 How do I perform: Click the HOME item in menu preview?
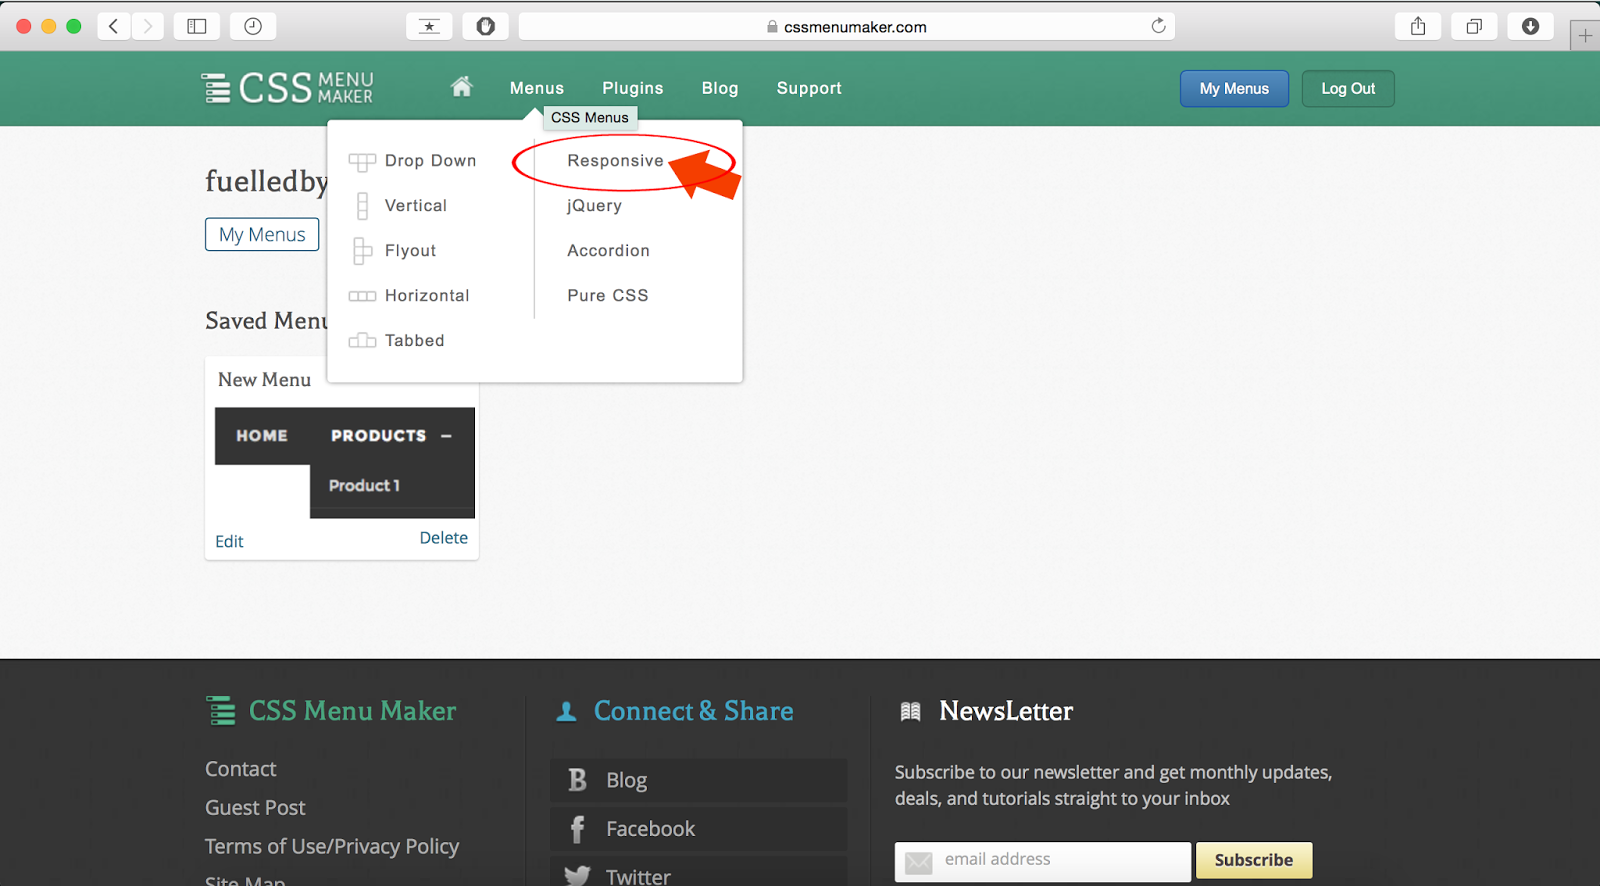(x=262, y=436)
